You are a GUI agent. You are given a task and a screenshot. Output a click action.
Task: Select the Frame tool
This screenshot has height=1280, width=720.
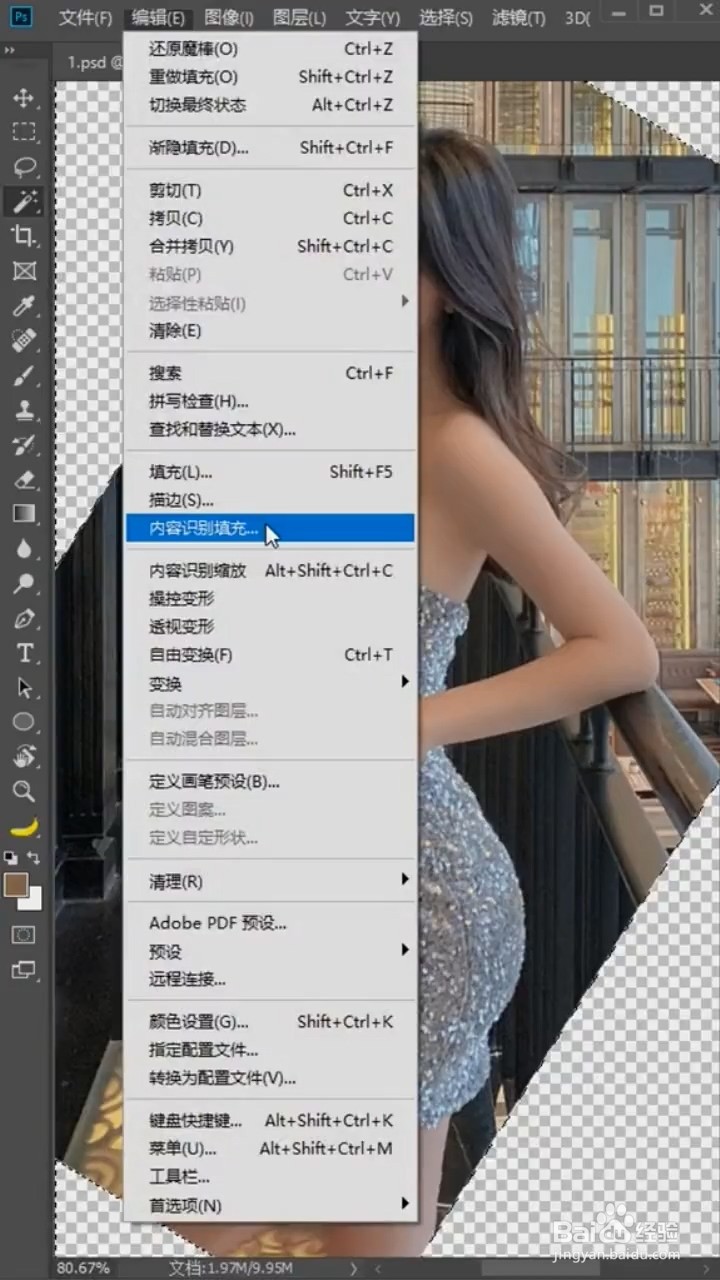(23, 271)
